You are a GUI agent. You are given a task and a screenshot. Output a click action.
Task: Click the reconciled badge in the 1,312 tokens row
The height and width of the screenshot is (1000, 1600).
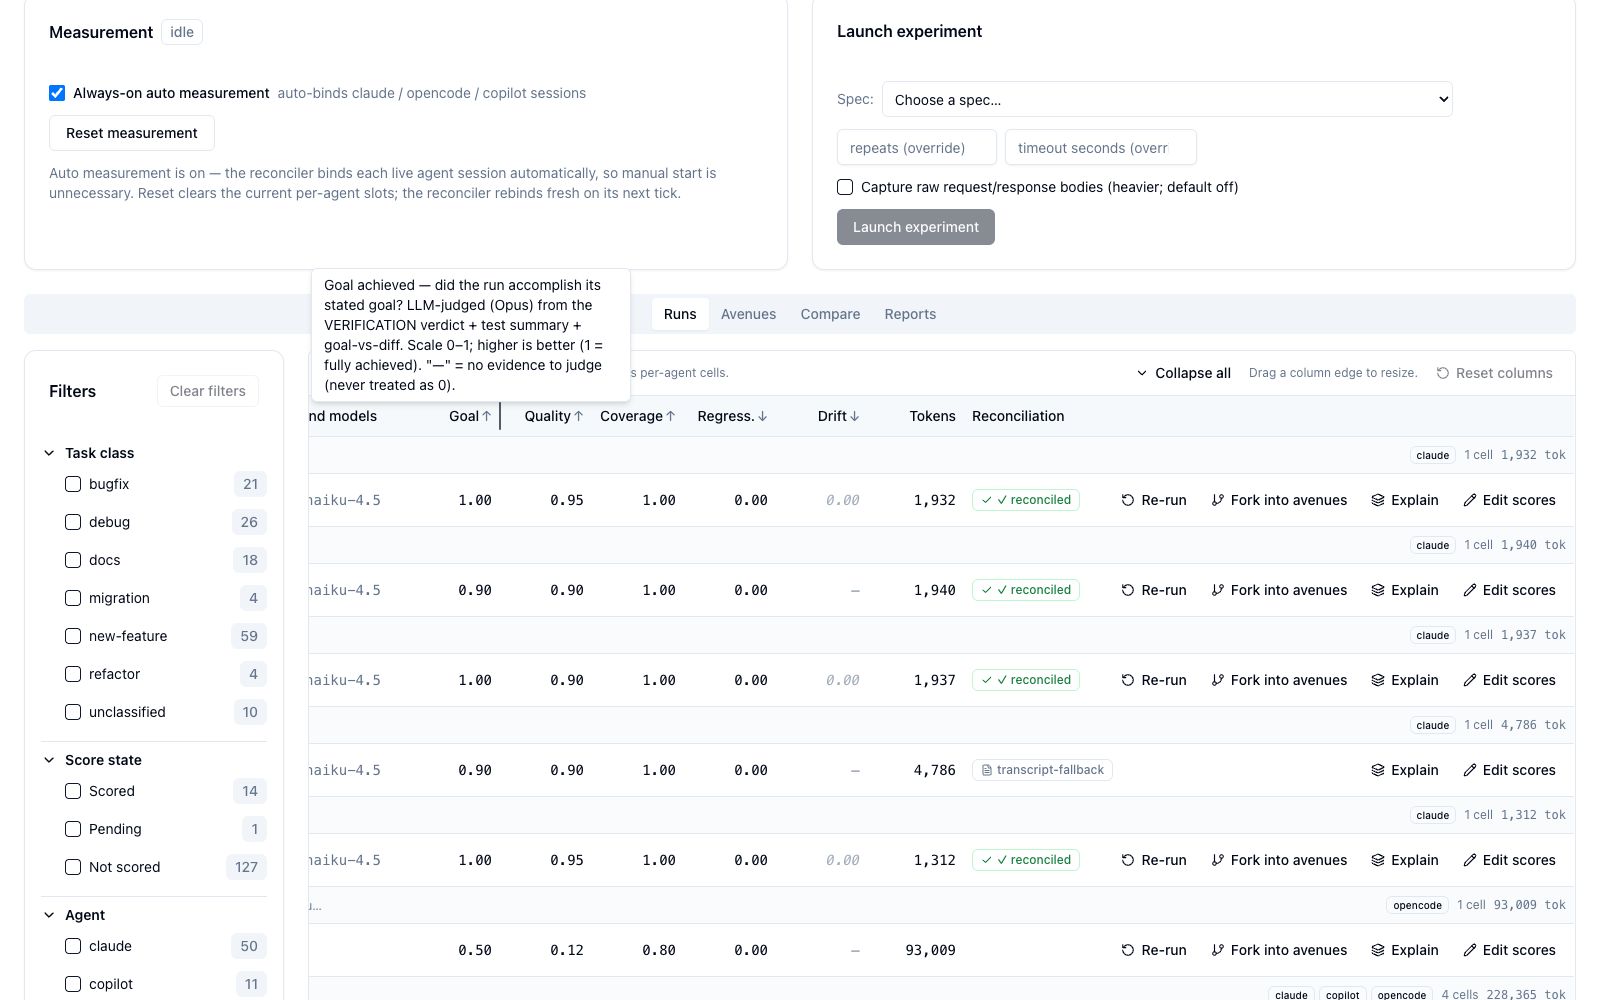tap(1026, 860)
